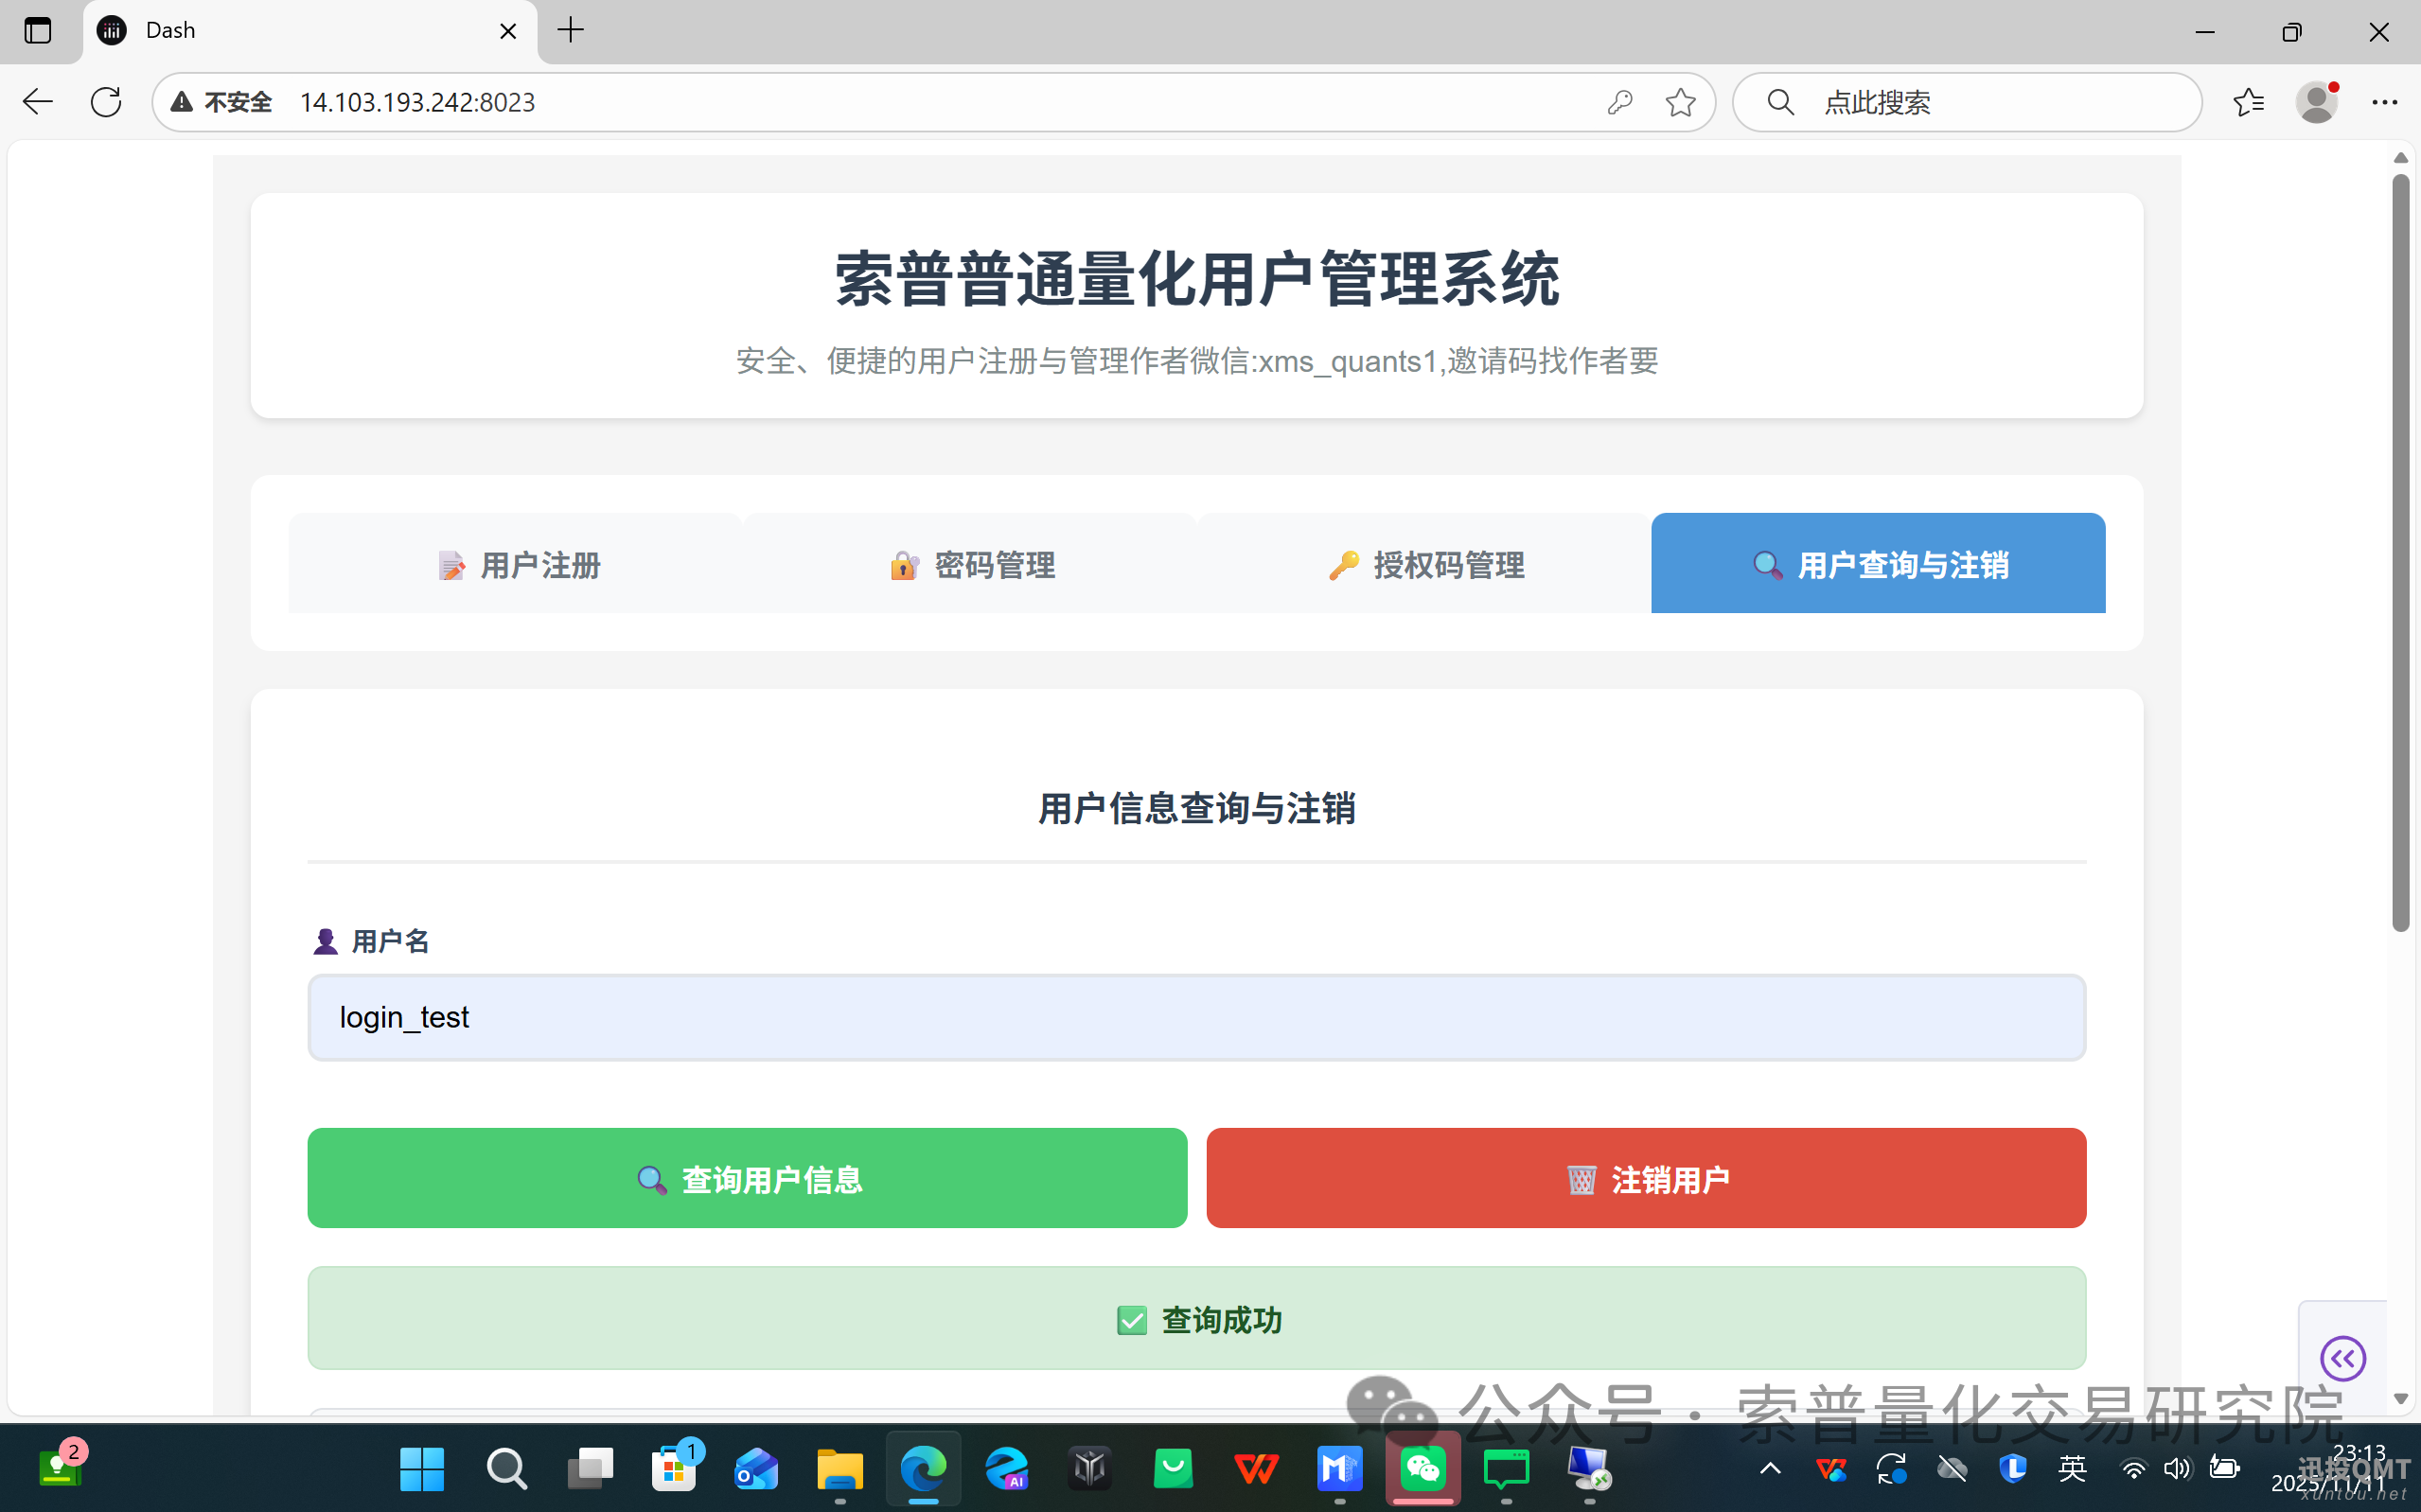The image size is (2421, 1512).
Task: Click the browser refresh icon
Action: [x=106, y=102]
